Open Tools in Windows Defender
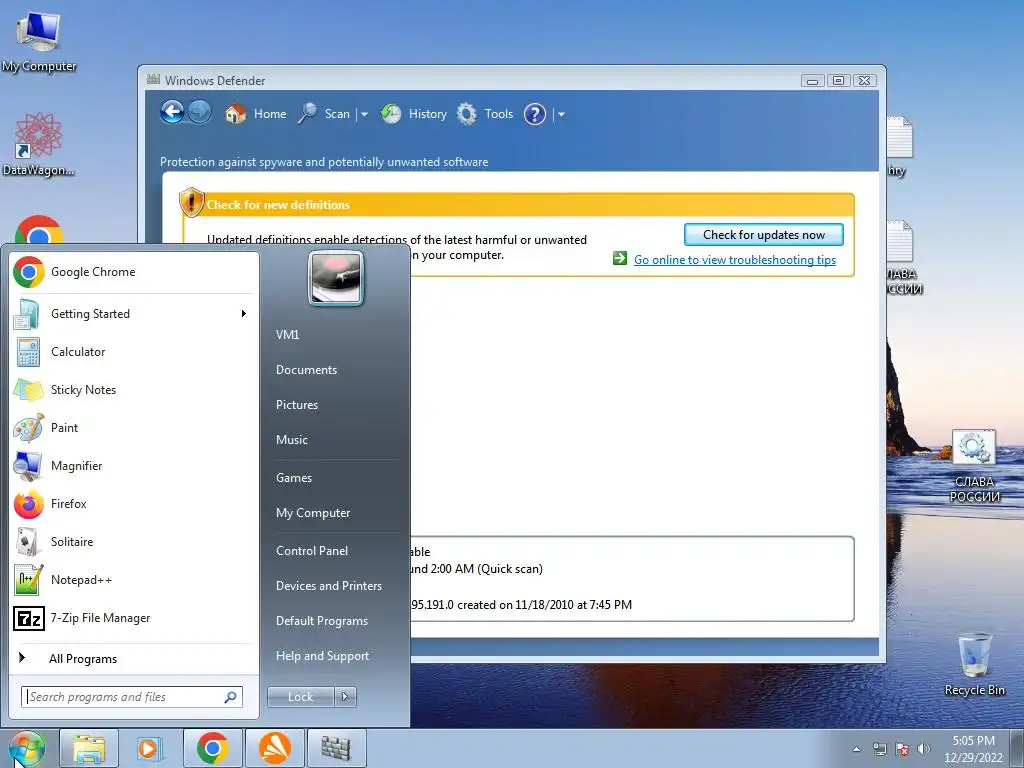This screenshot has height=768, width=1024. coord(485,114)
